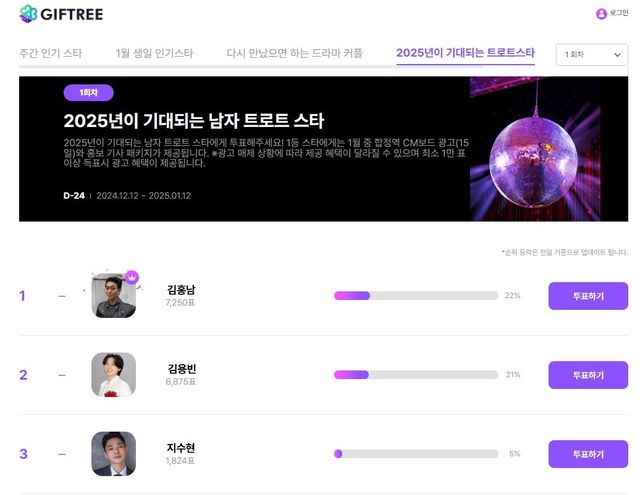Click the 21% vote progress bar
This screenshot has height=495, width=640.
[416, 375]
